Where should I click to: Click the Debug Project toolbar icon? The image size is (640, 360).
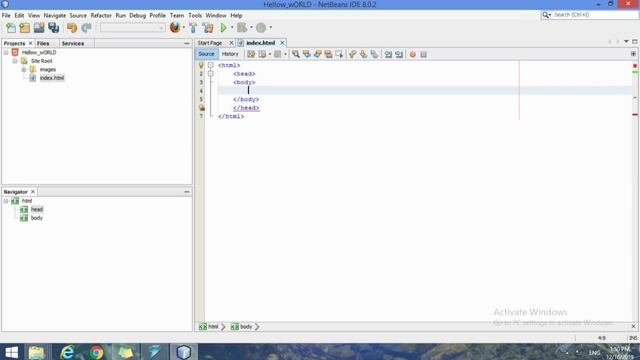[242, 28]
